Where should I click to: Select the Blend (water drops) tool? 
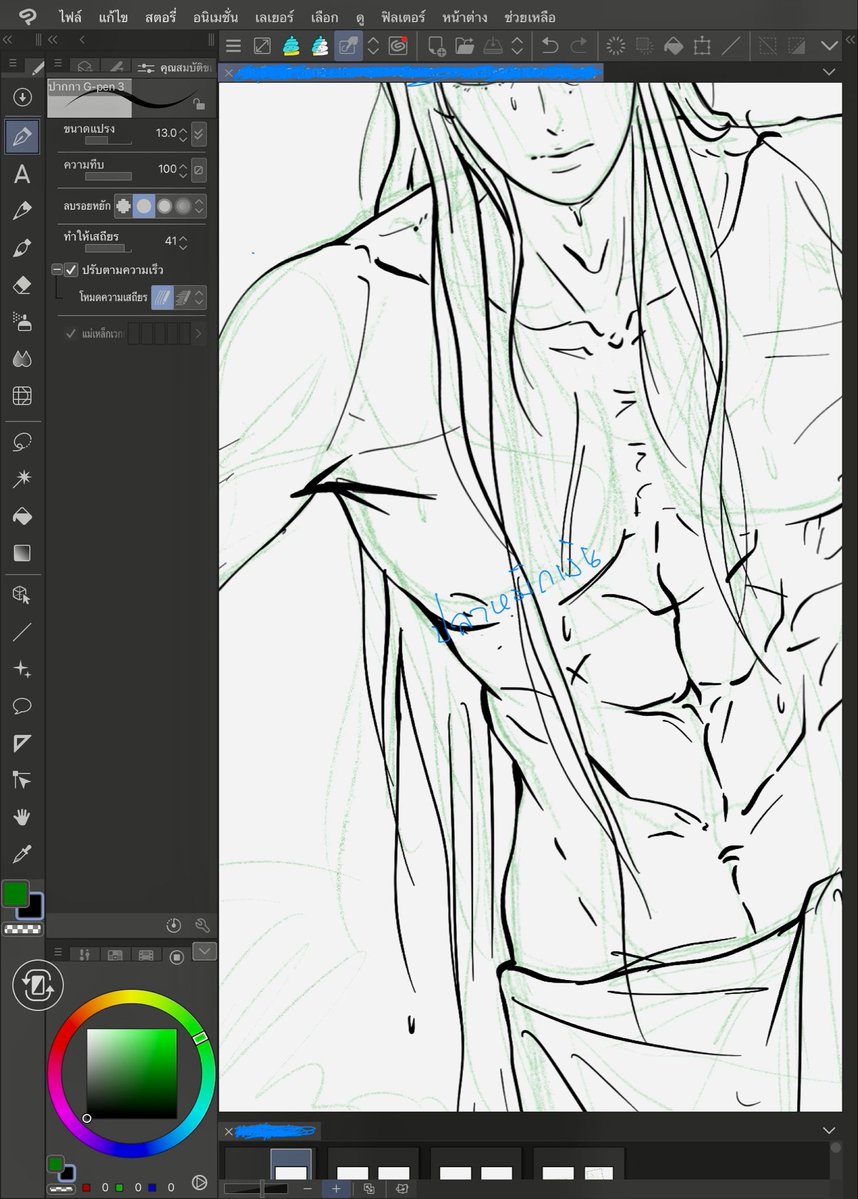(22, 359)
